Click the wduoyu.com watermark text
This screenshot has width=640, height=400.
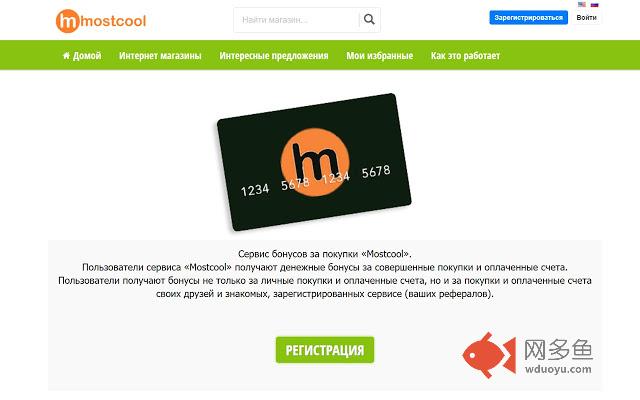click(558, 369)
